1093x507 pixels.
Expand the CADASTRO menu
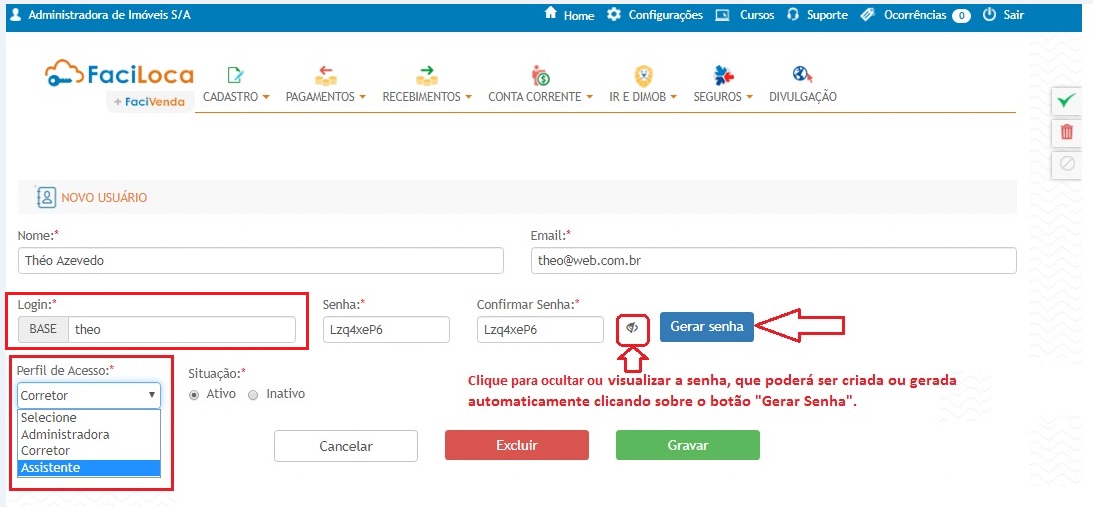point(236,97)
